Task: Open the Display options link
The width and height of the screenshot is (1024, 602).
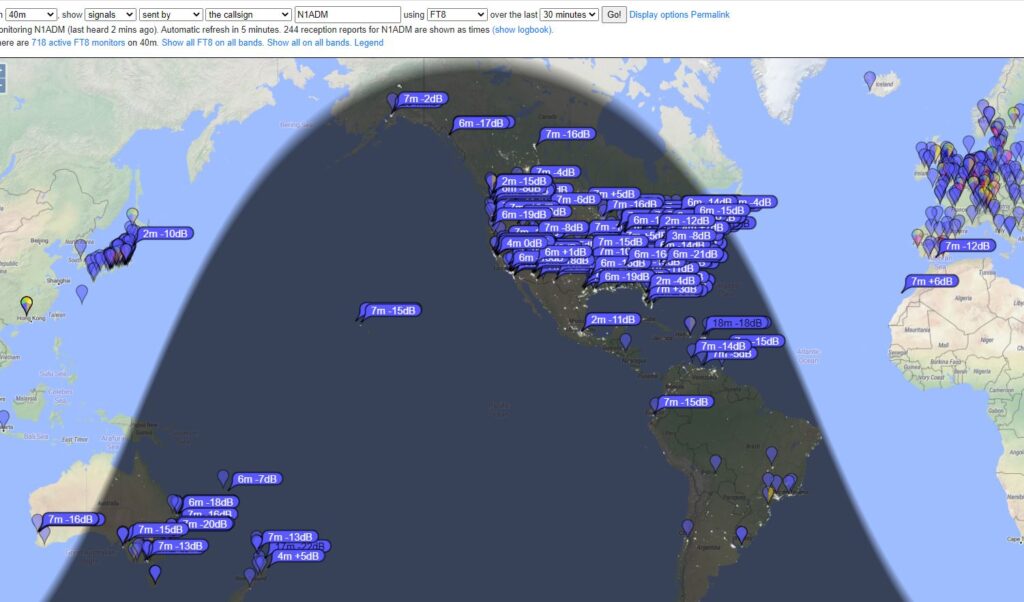Action: pos(658,15)
